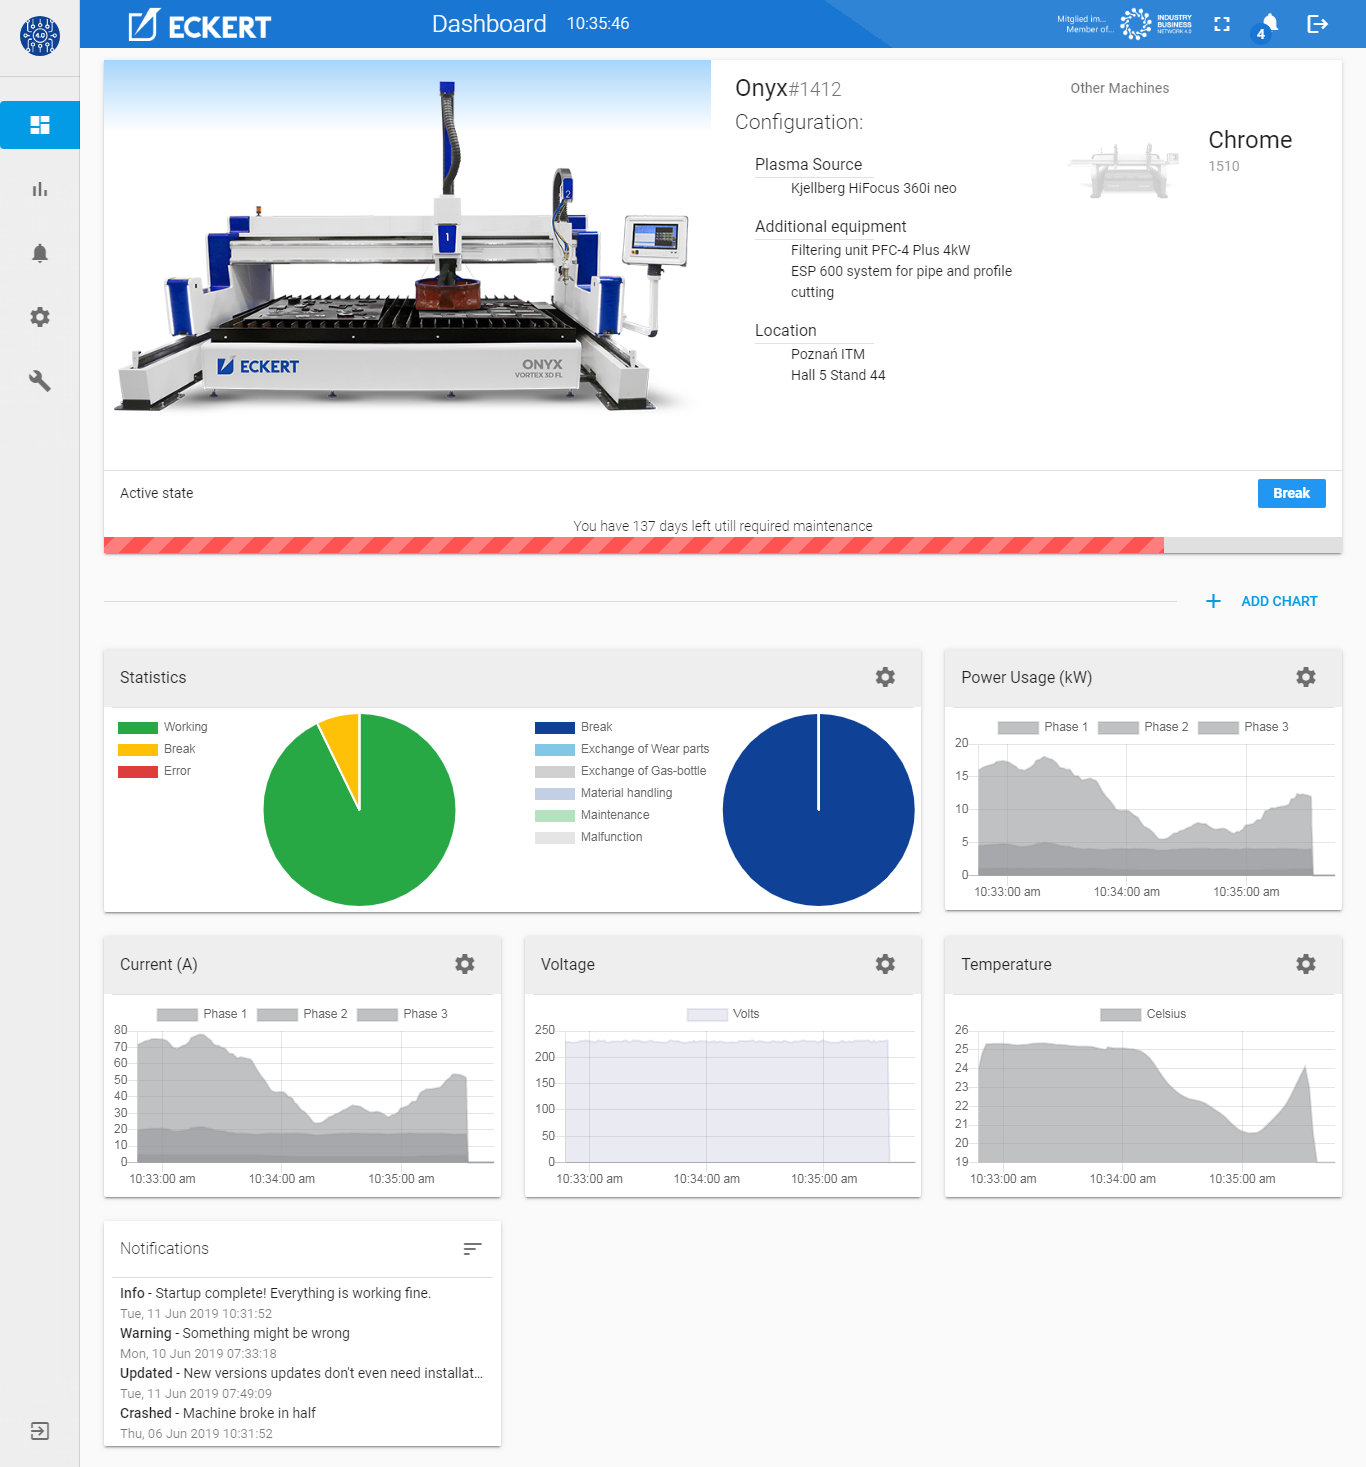Select the Dashboard tab in sidebar

[40, 125]
